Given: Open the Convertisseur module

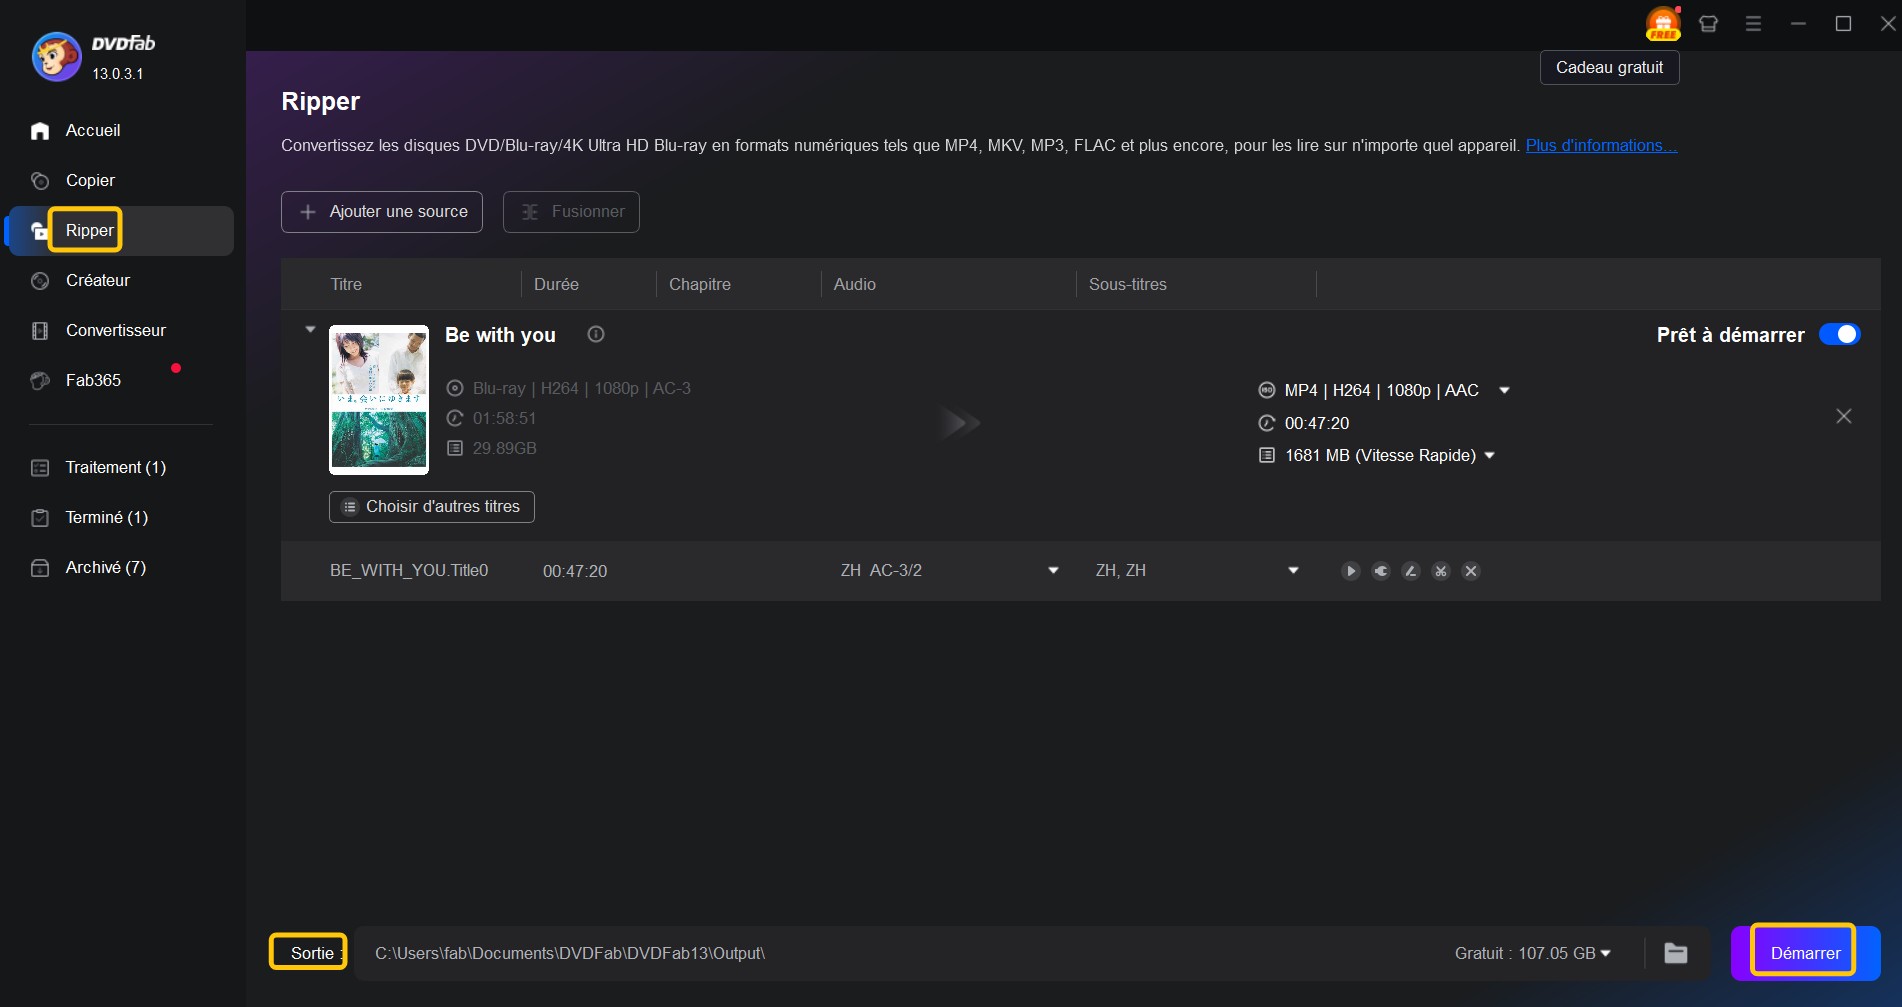Looking at the screenshot, I should (116, 331).
